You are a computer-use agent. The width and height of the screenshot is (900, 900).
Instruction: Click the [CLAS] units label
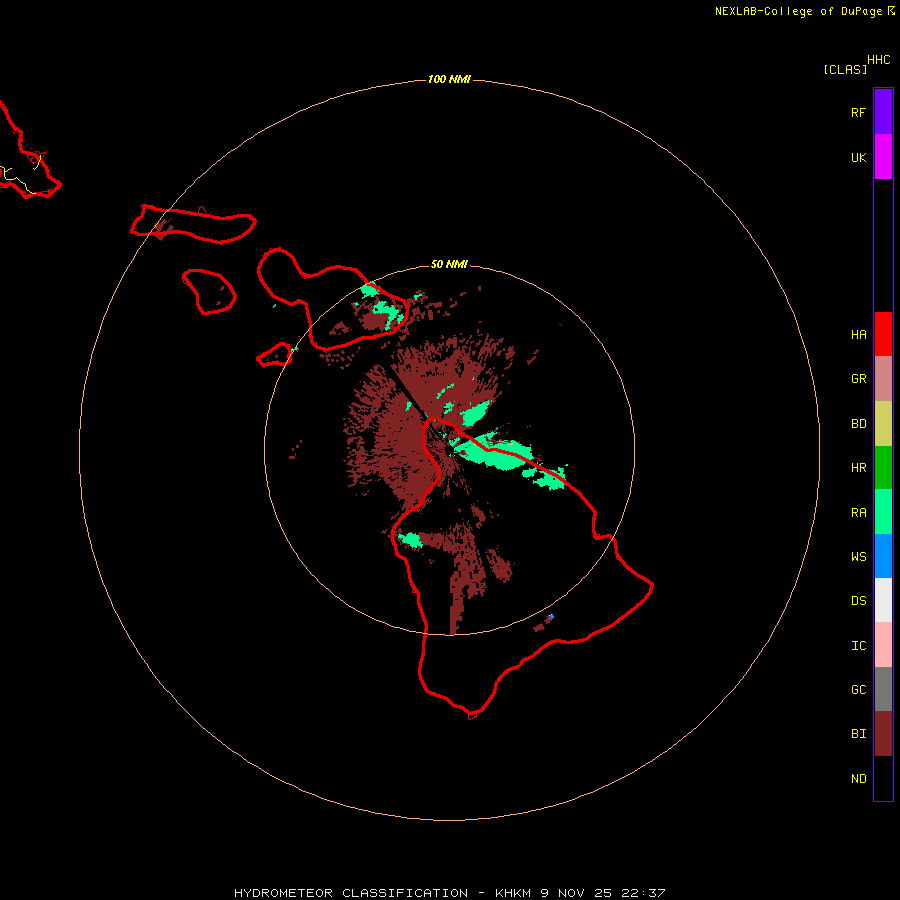point(845,69)
